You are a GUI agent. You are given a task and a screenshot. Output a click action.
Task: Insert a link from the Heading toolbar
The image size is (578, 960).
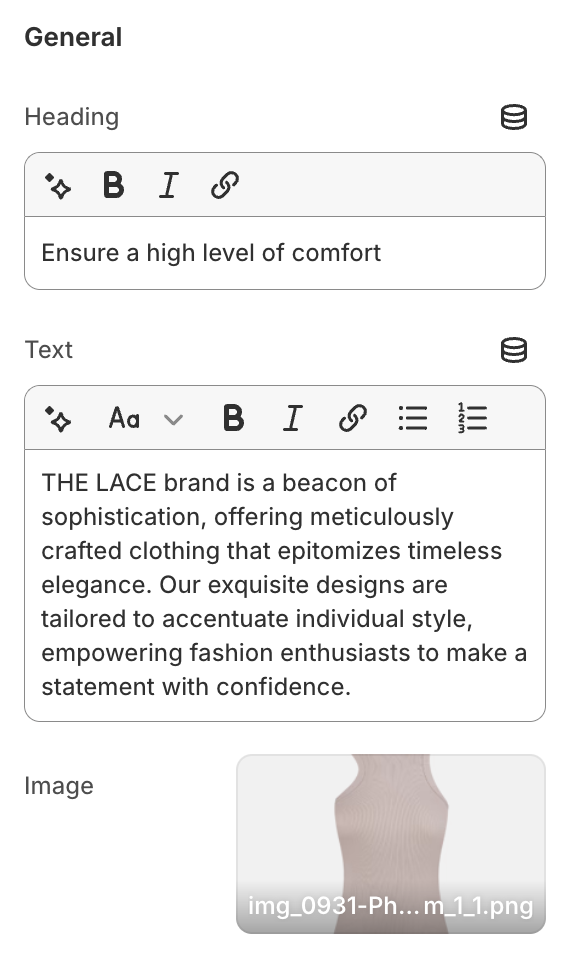point(225,185)
